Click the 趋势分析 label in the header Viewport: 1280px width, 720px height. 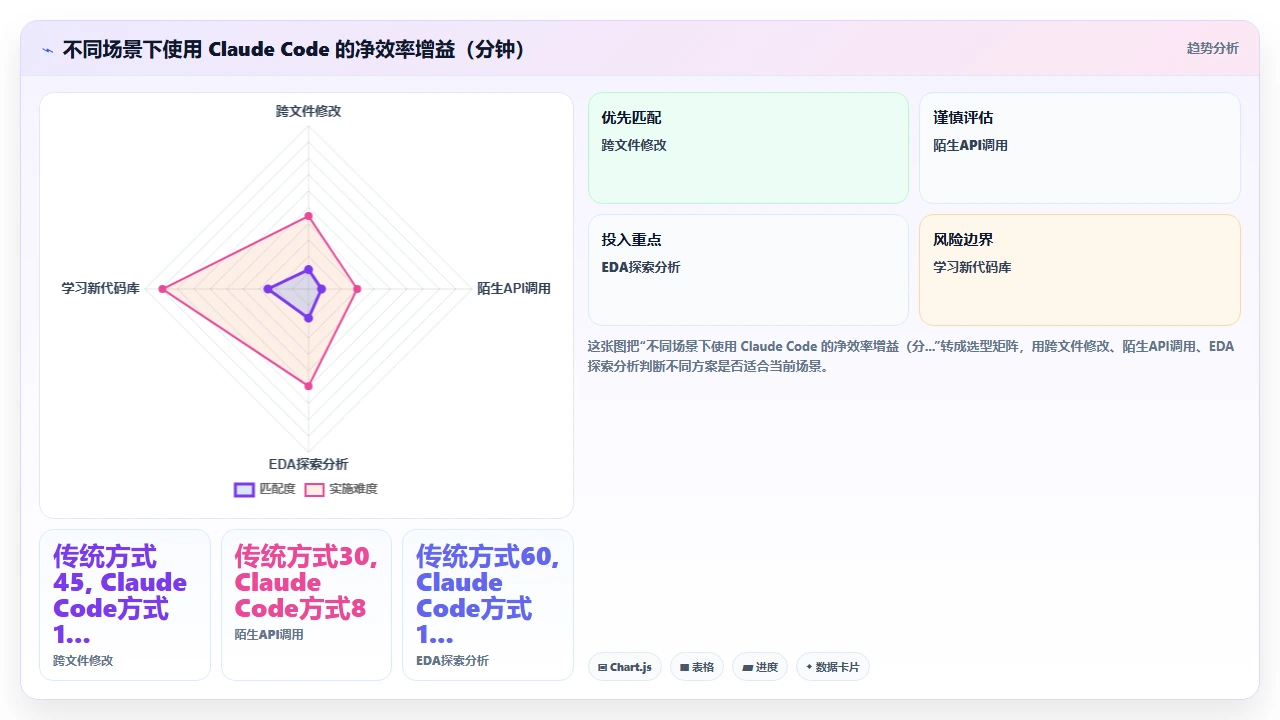point(1212,48)
